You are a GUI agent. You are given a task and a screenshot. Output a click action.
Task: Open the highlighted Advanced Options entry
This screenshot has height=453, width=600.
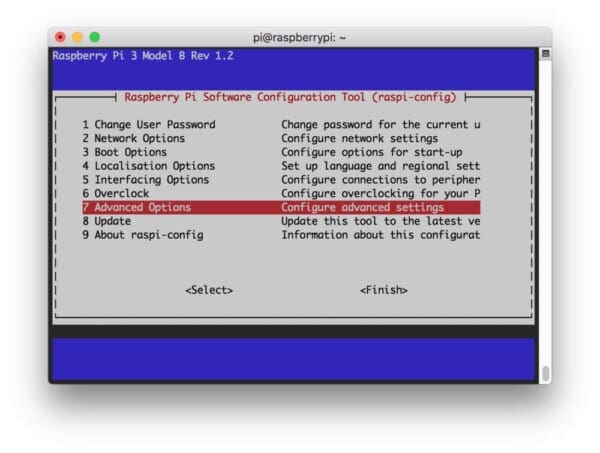point(136,207)
